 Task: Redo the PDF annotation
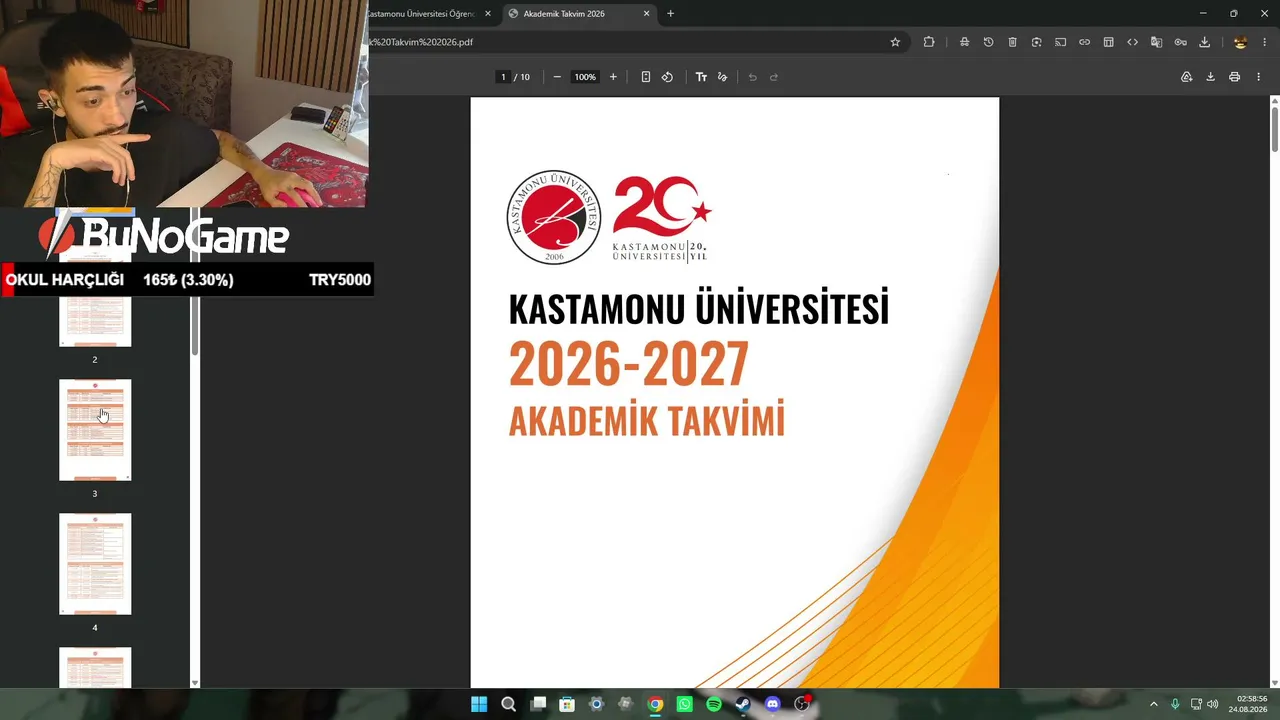(x=774, y=77)
